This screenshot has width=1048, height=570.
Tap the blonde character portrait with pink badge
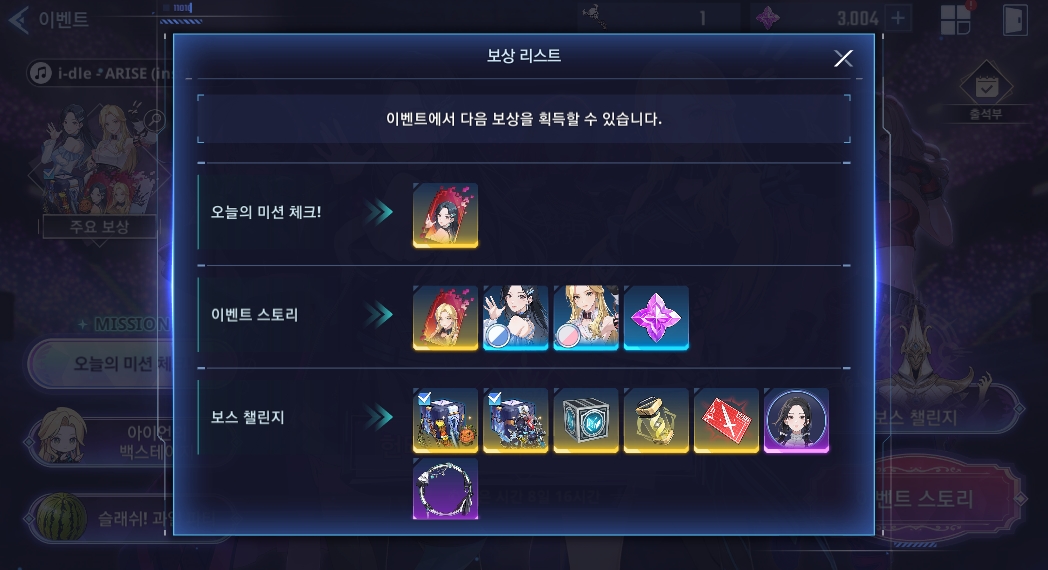pyautogui.click(x=585, y=318)
